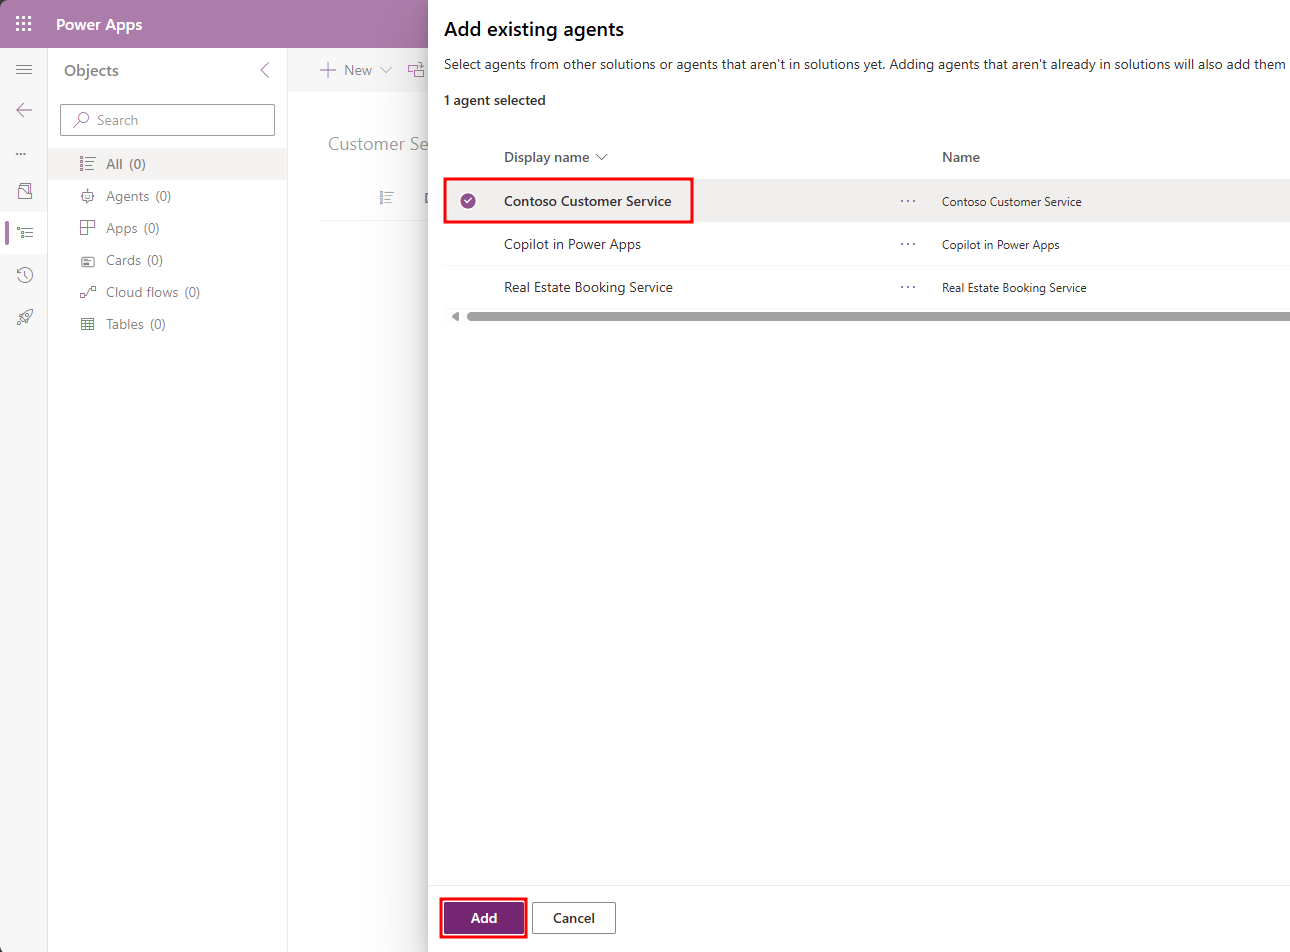This screenshot has height=952, width=1290.
Task: Click the back arrow in left rail
Action: pyautogui.click(x=24, y=110)
